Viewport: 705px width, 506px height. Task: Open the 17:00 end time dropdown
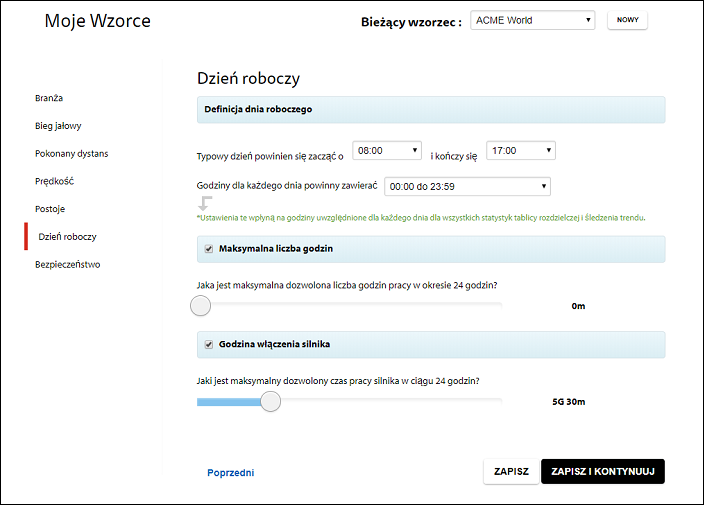coord(521,151)
